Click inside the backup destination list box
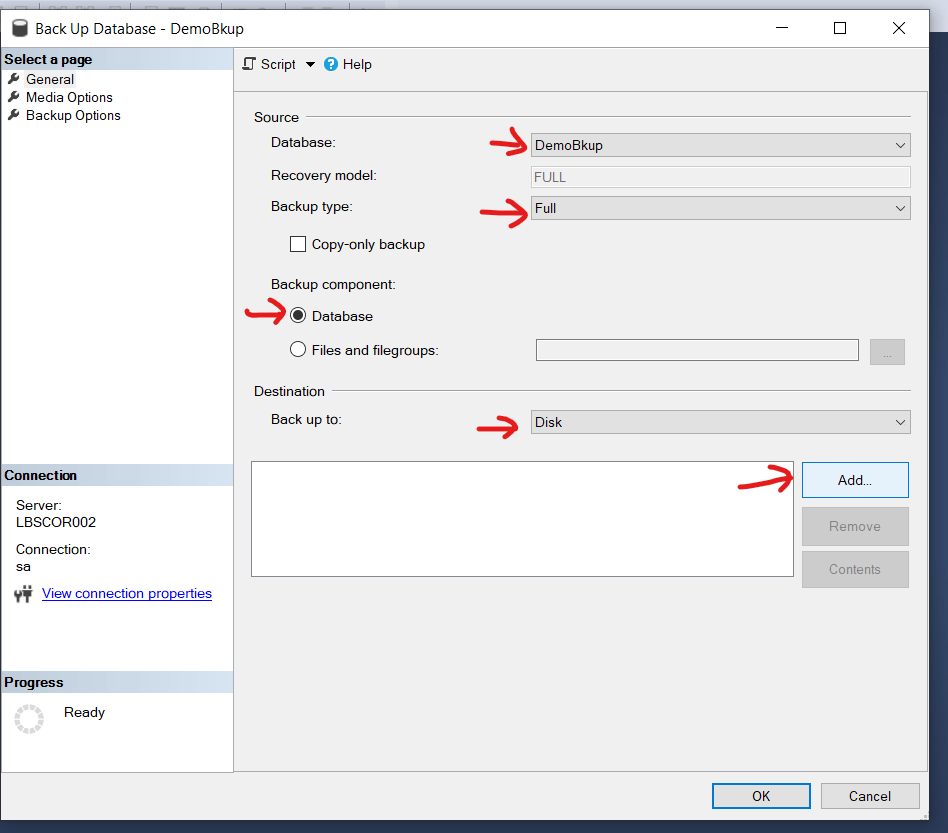 pyautogui.click(x=523, y=518)
